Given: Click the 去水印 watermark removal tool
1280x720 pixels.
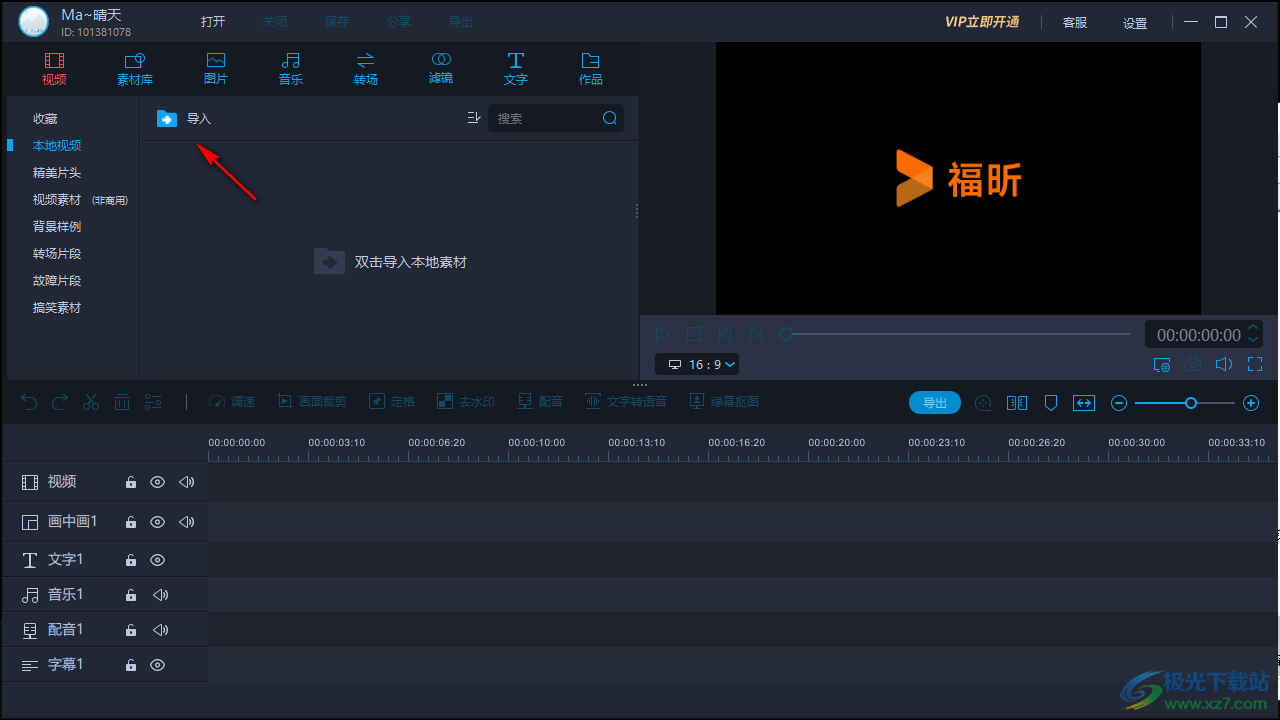Looking at the screenshot, I should [x=466, y=401].
